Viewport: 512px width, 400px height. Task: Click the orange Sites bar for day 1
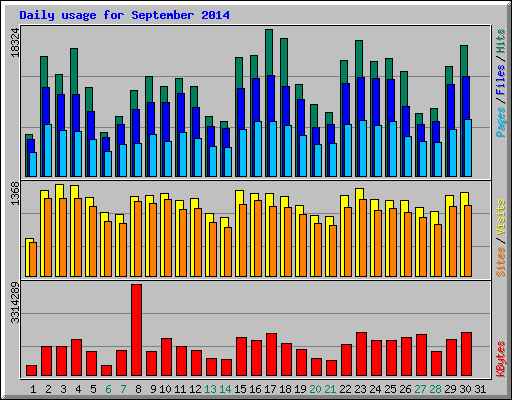(x=33, y=259)
